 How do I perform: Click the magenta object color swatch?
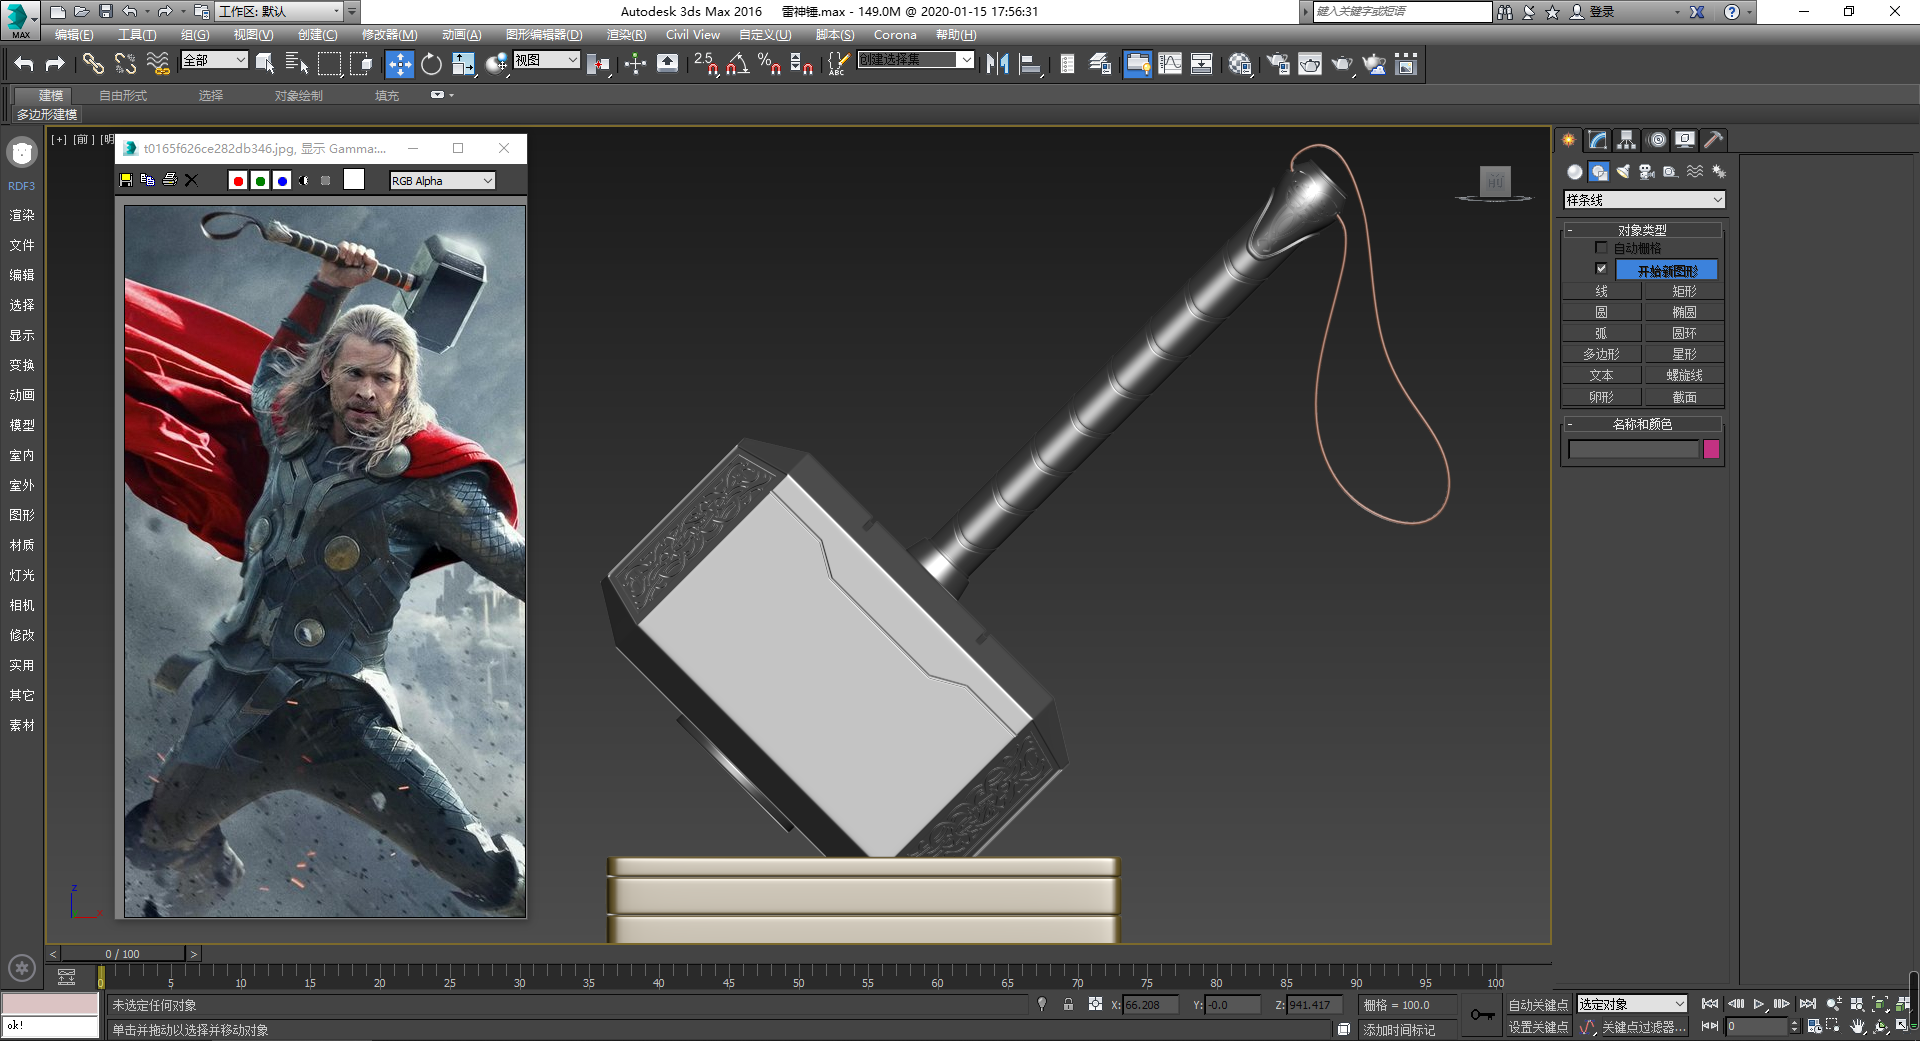tap(1711, 449)
